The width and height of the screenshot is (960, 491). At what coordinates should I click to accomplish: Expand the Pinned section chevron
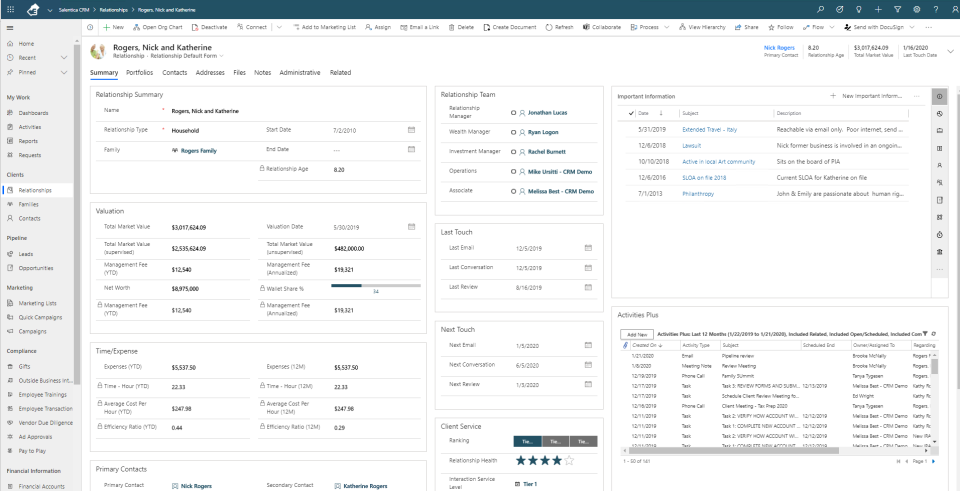click(64, 72)
